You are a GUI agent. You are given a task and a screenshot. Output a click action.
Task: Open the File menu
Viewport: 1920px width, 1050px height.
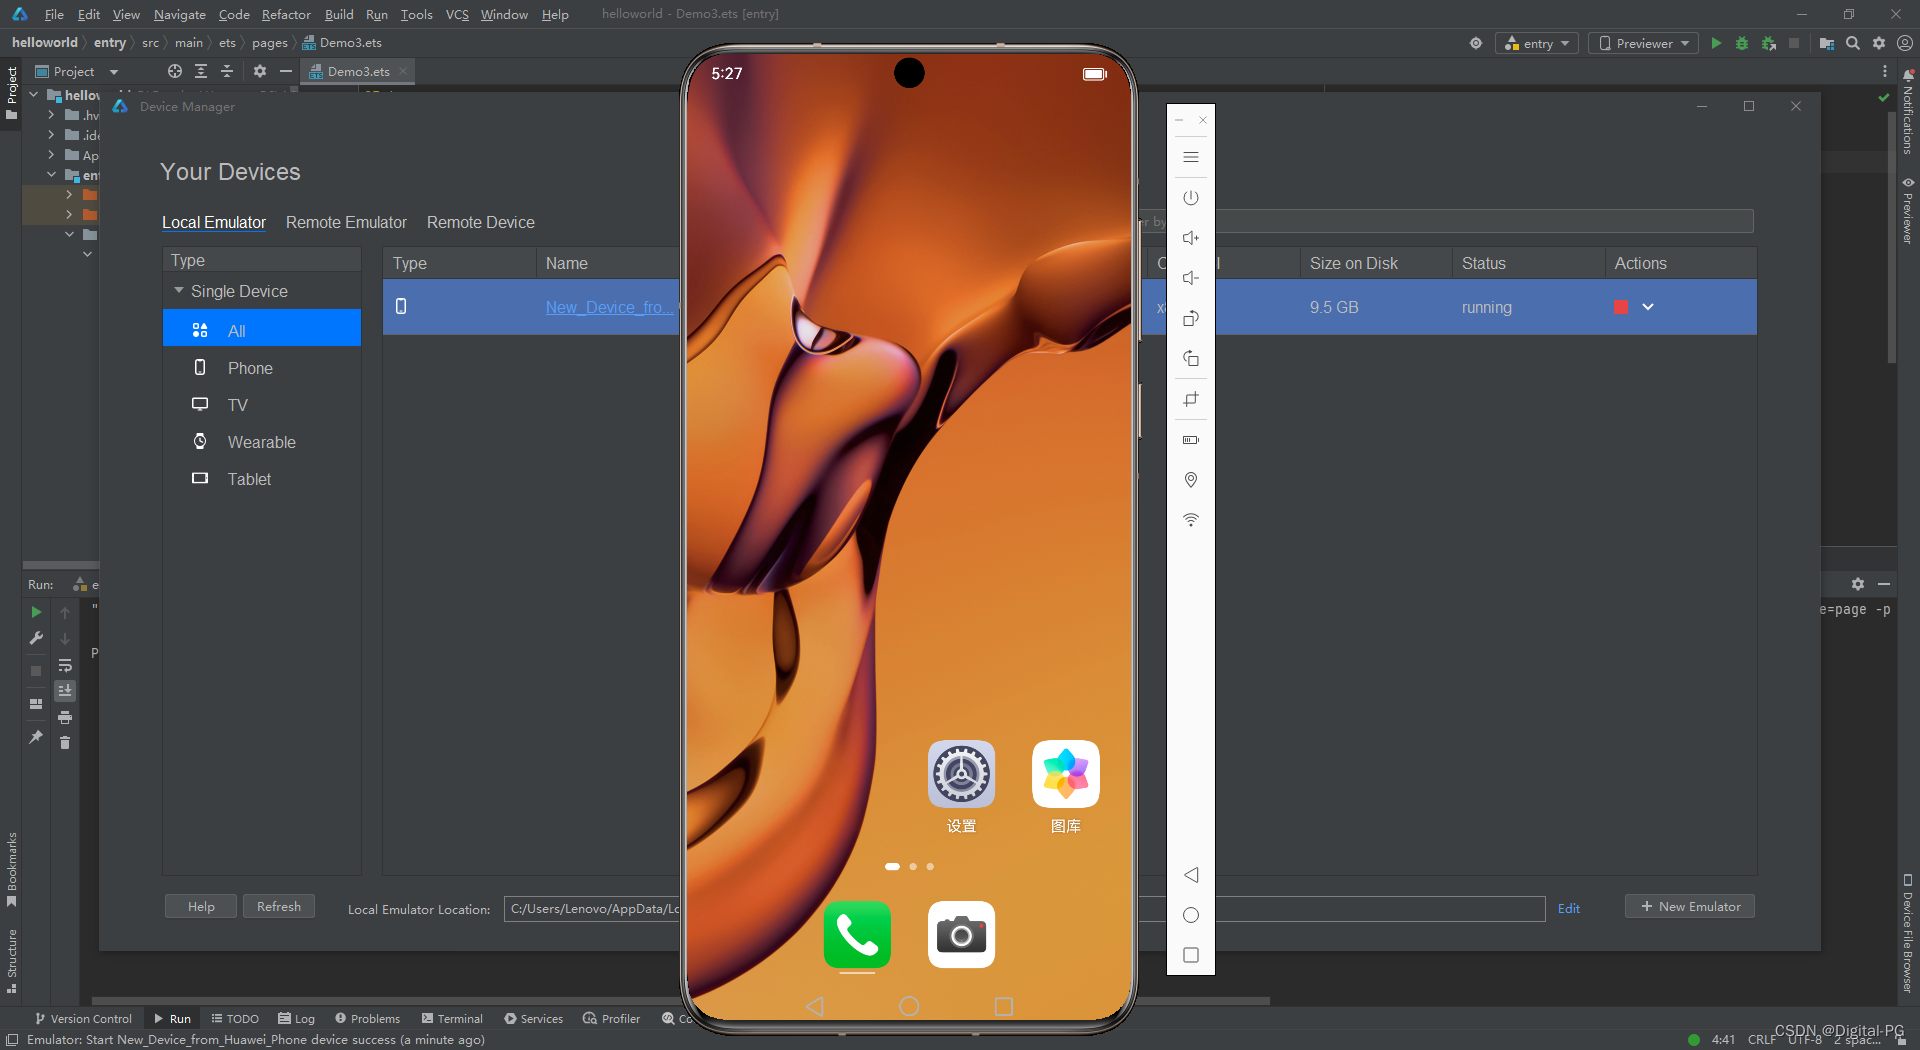pos(54,14)
